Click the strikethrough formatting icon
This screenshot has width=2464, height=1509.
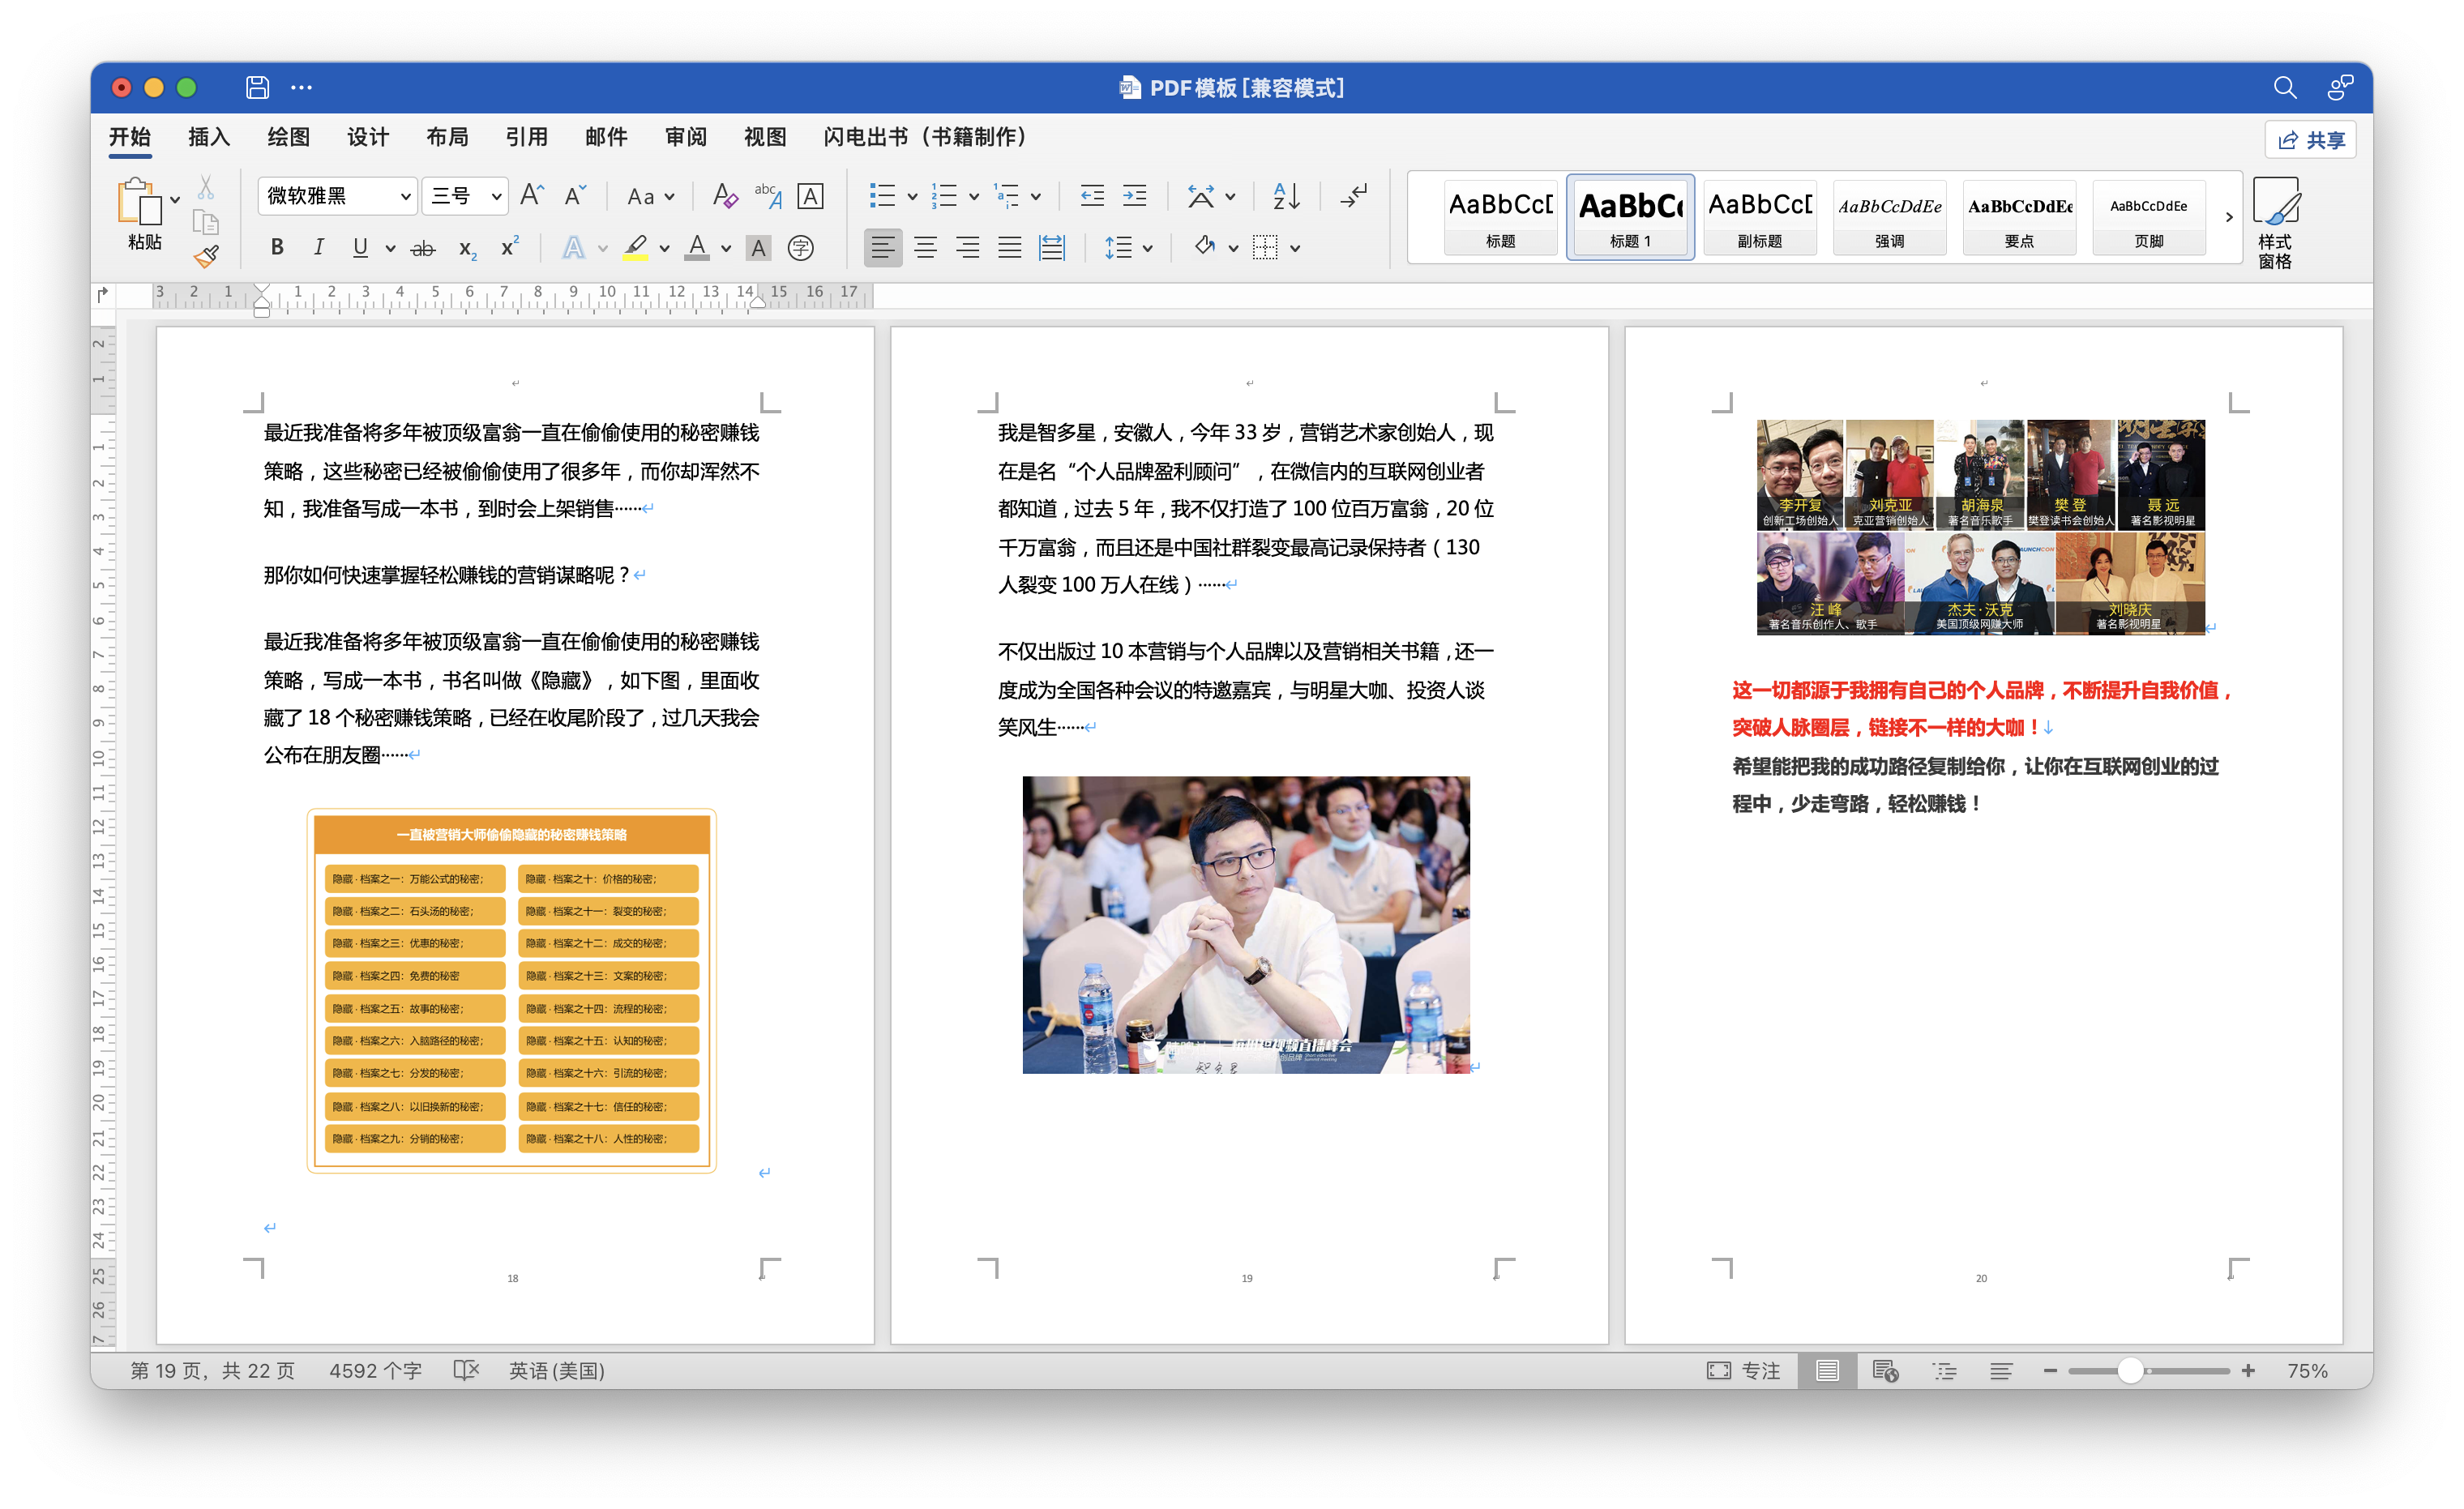click(x=423, y=248)
